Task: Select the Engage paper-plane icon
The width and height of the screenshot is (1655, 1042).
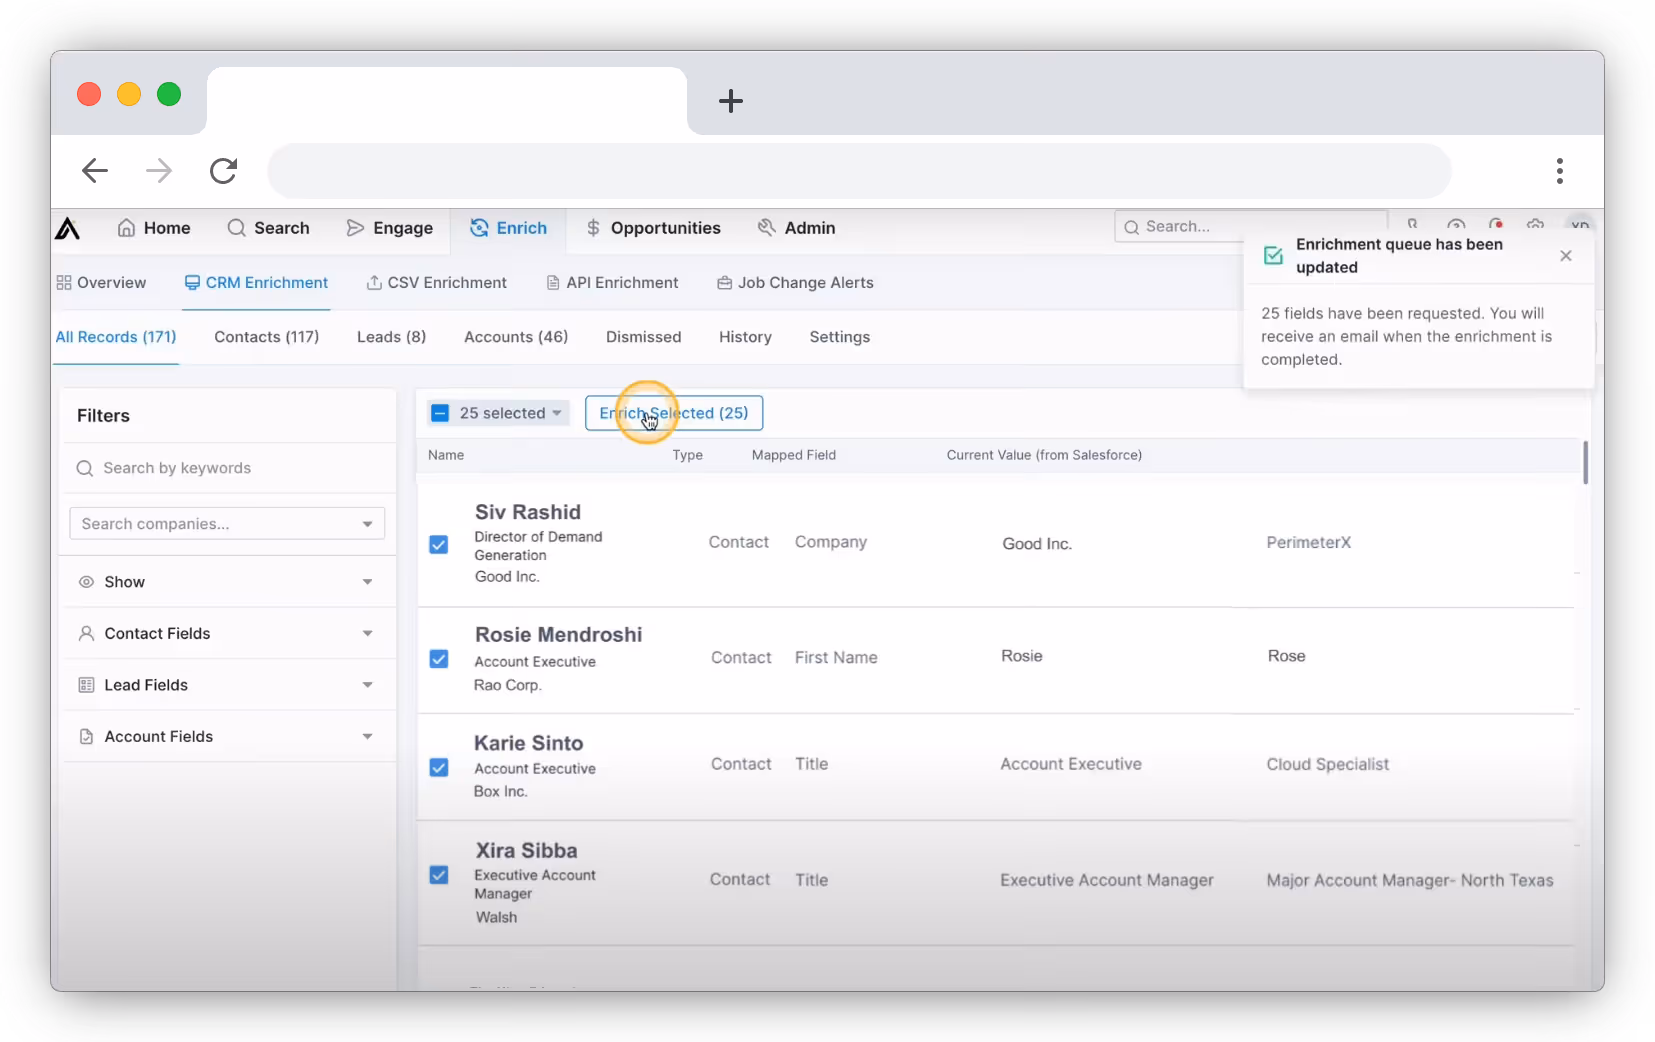Action: (x=357, y=228)
